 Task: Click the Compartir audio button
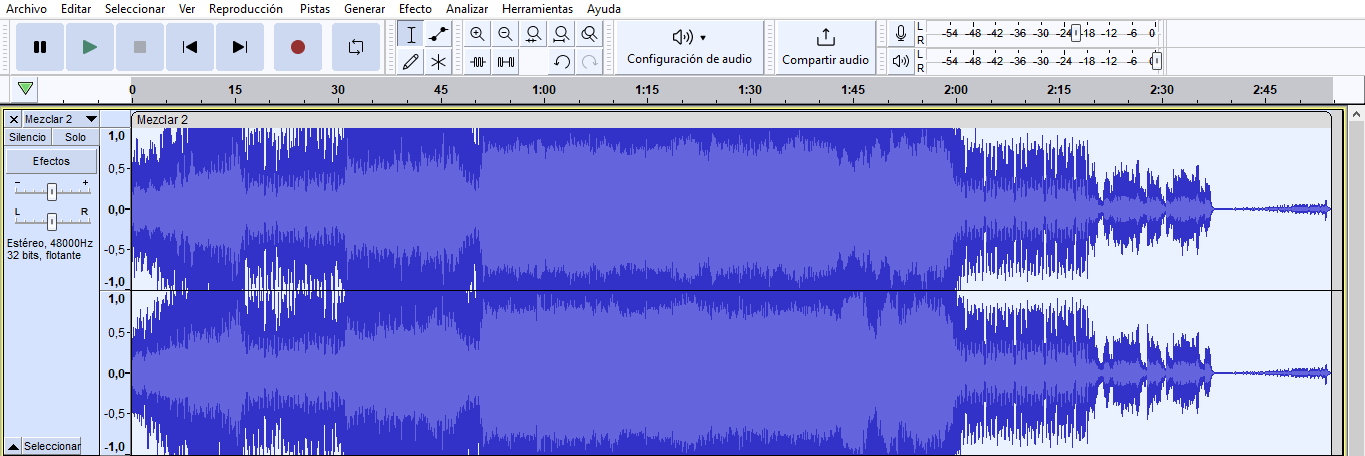(x=825, y=47)
